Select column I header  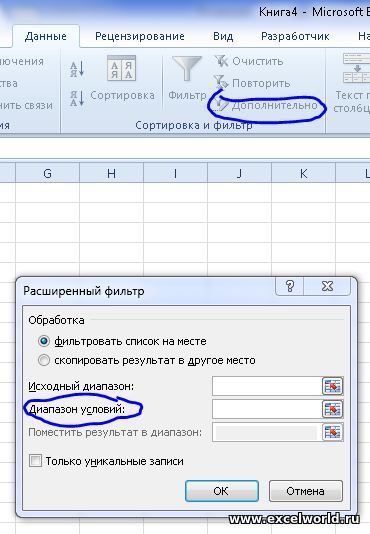click(175, 173)
